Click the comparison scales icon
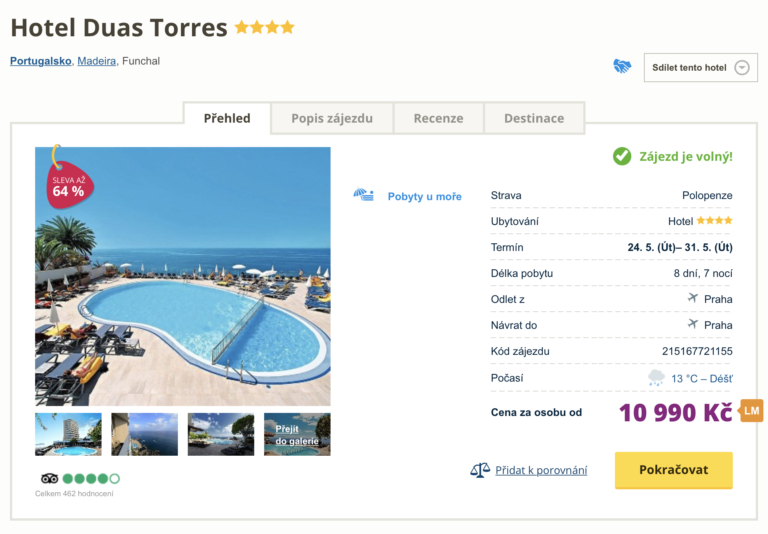 [480, 470]
